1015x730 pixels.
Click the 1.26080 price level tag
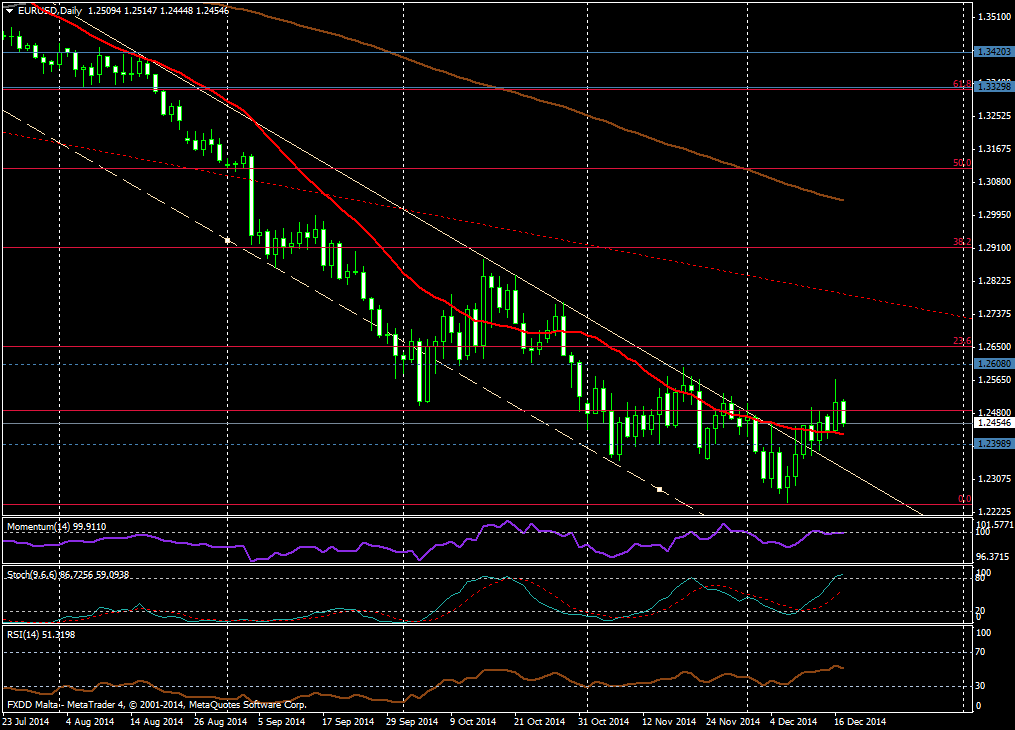tap(994, 364)
